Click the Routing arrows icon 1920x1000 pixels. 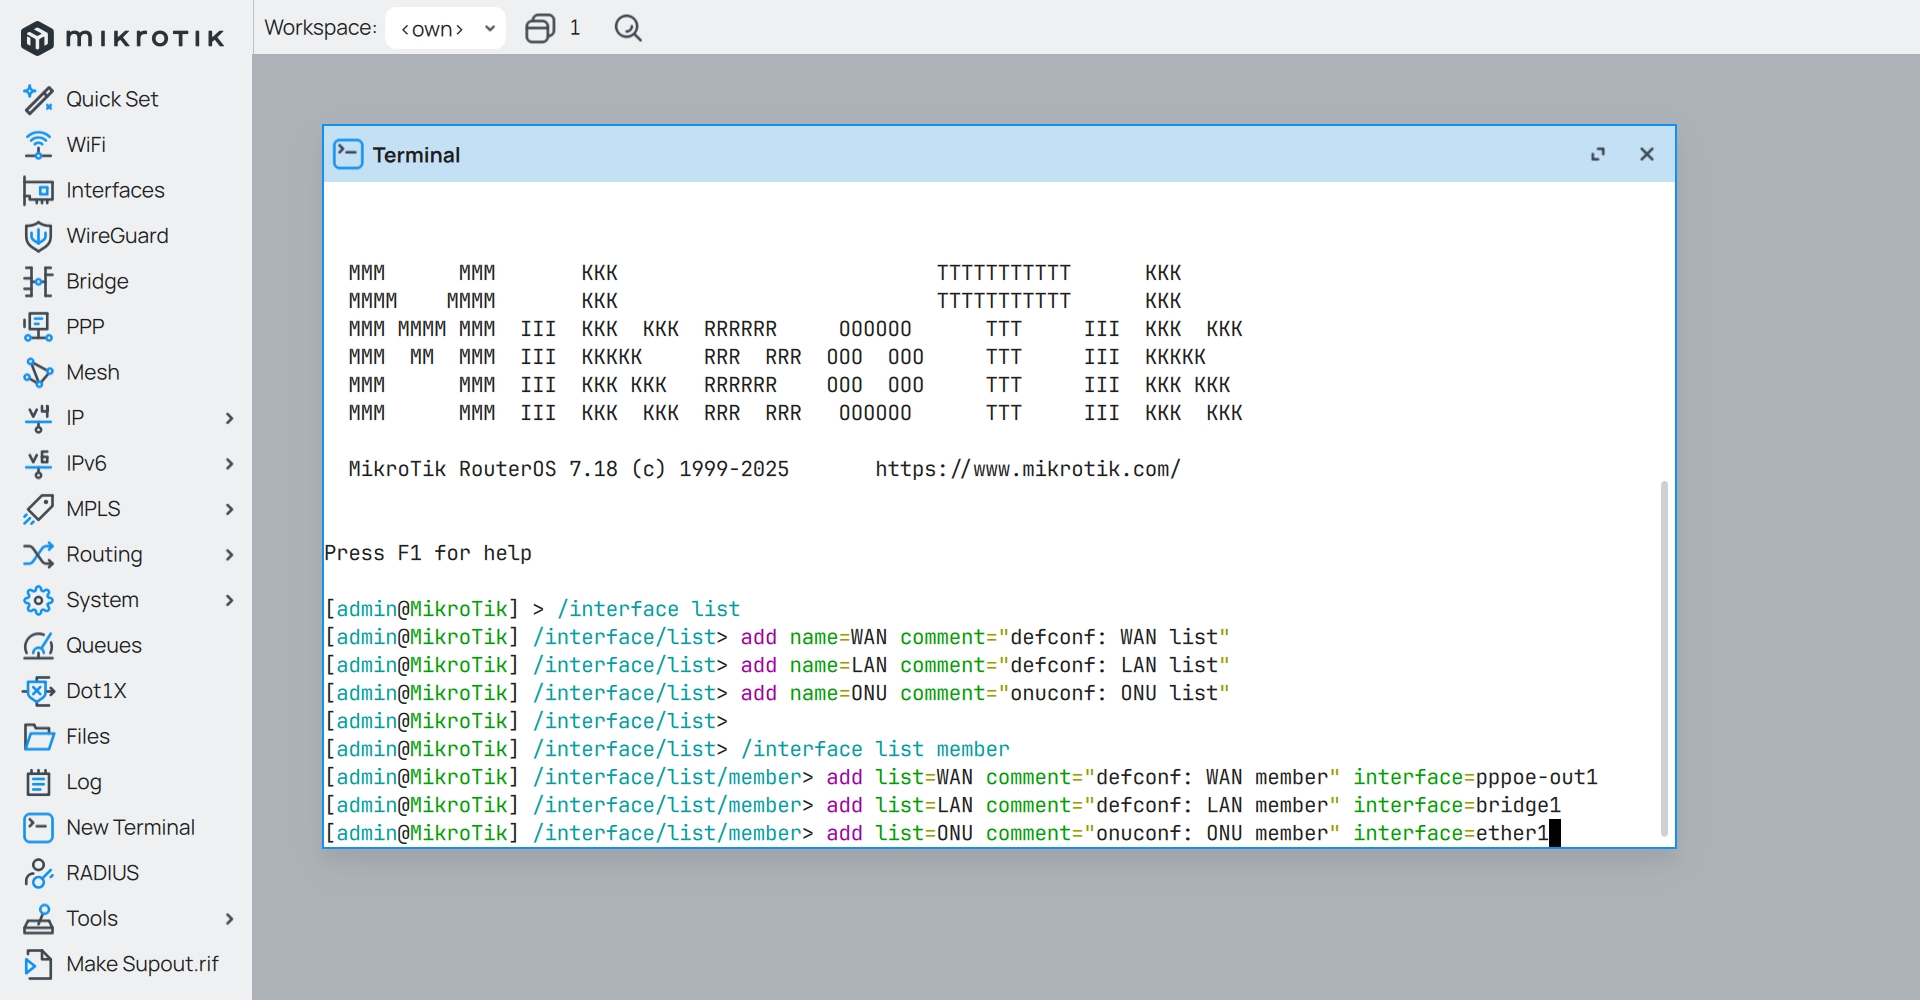pos(38,554)
